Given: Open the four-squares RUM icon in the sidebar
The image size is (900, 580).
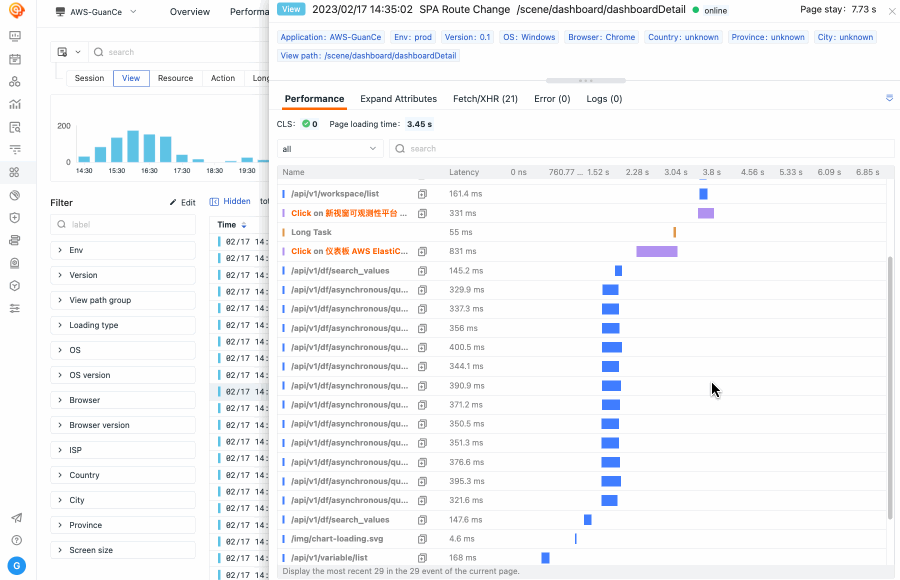Looking at the screenshot, I should click(15, 172).
